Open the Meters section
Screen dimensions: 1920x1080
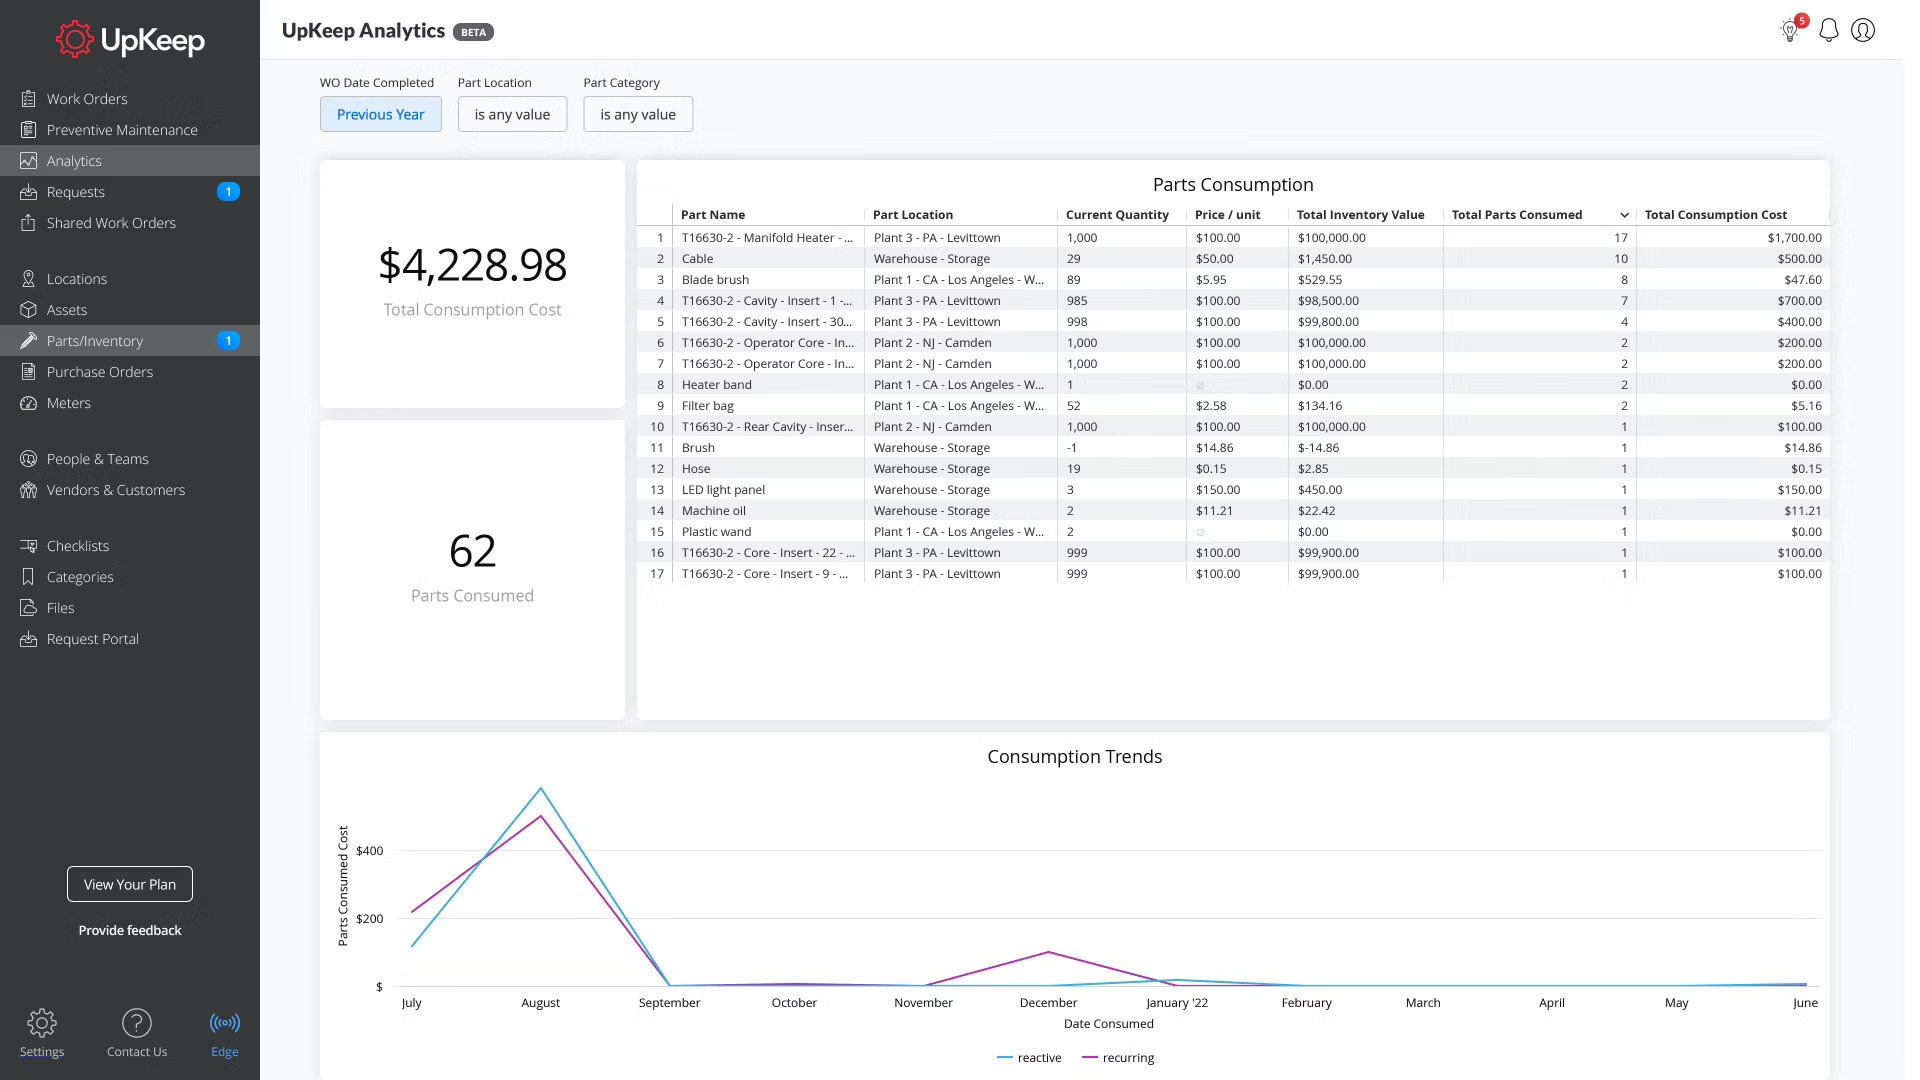pos(69,402)
